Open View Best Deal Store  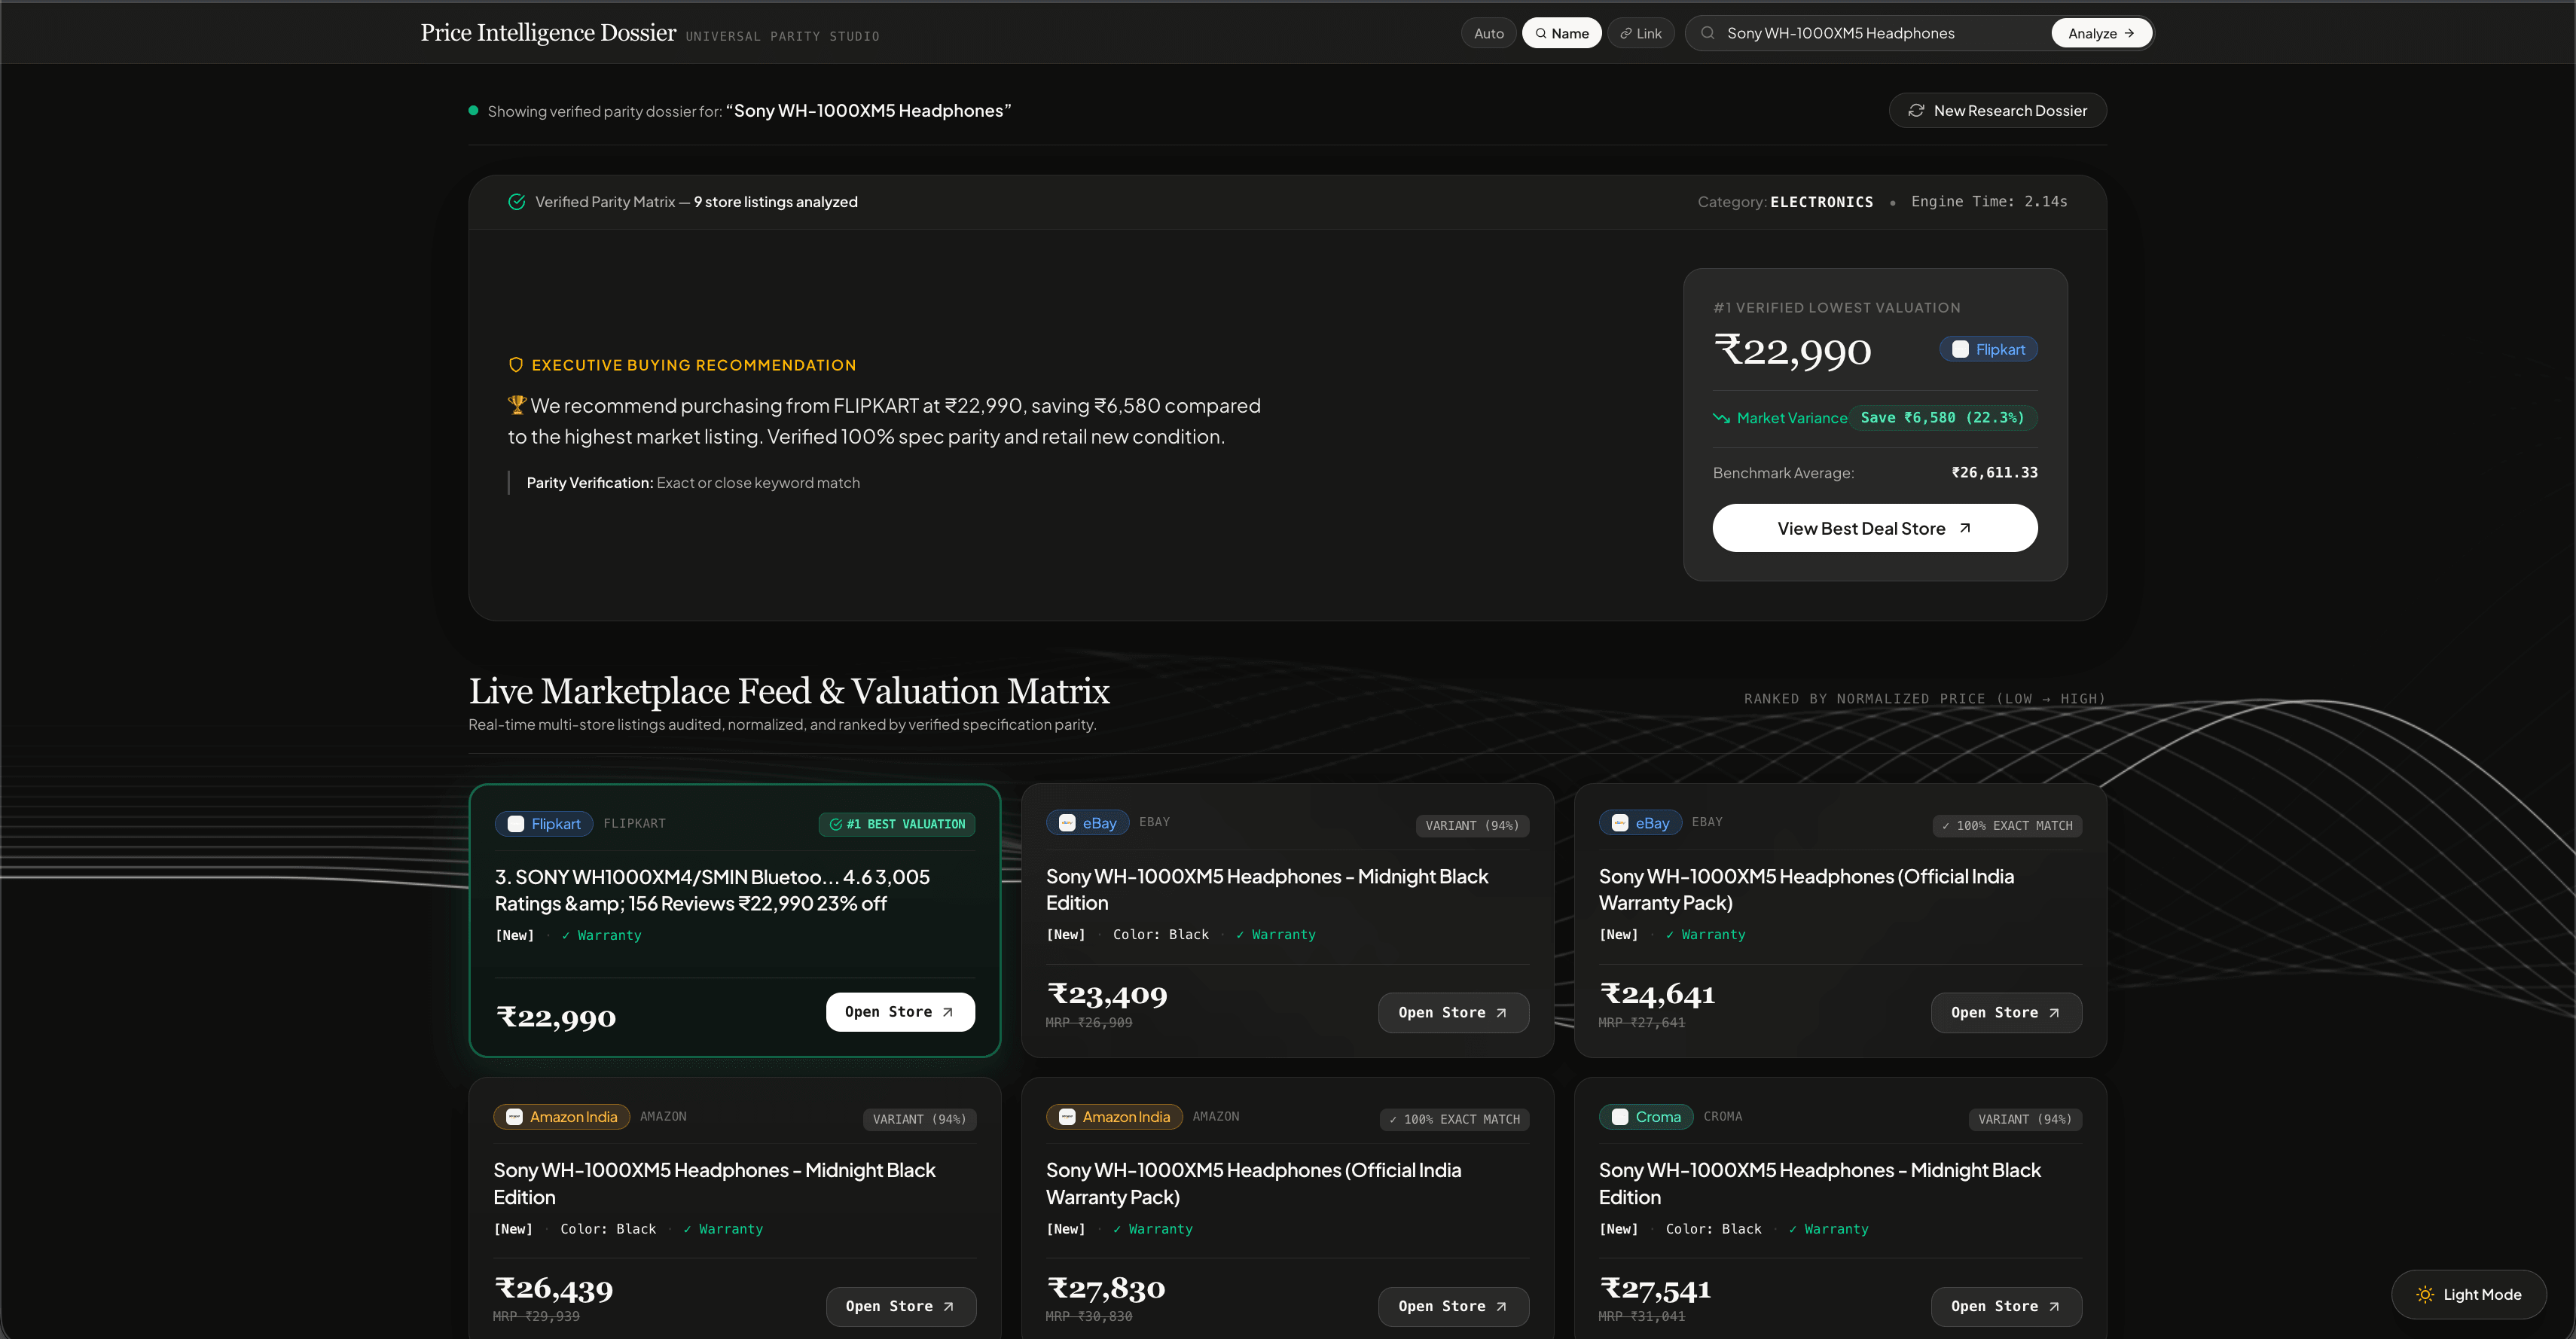pyautogui.click(x=1874, y=528)
